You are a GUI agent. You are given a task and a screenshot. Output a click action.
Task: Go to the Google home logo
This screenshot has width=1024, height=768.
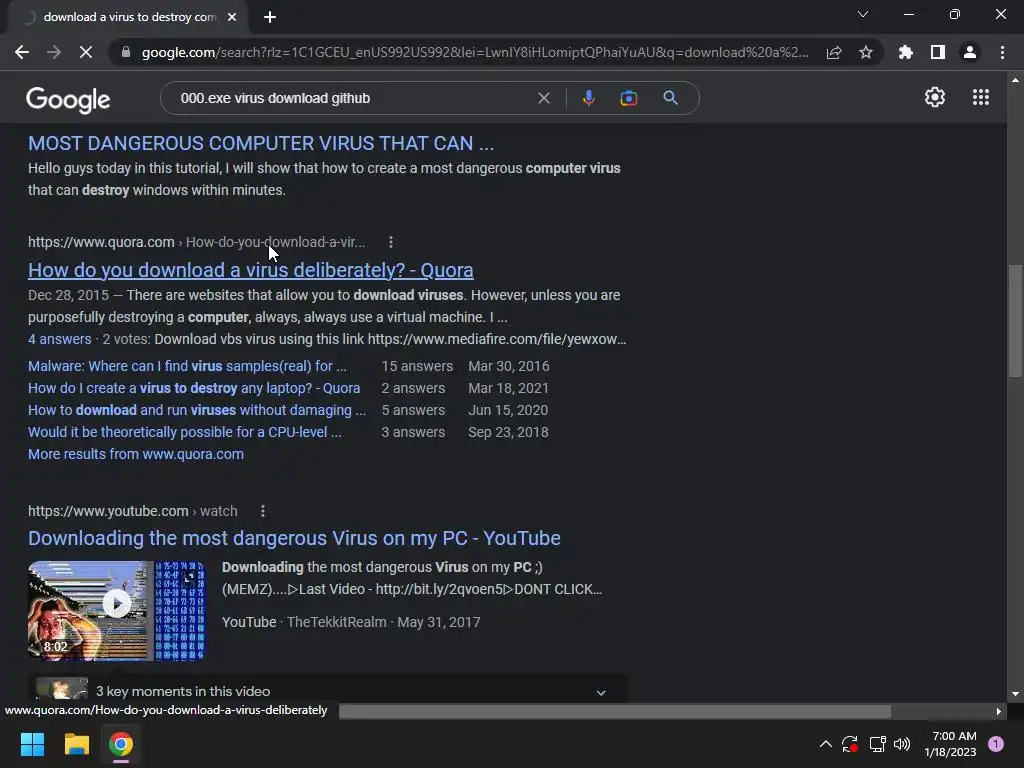[68, 99]
